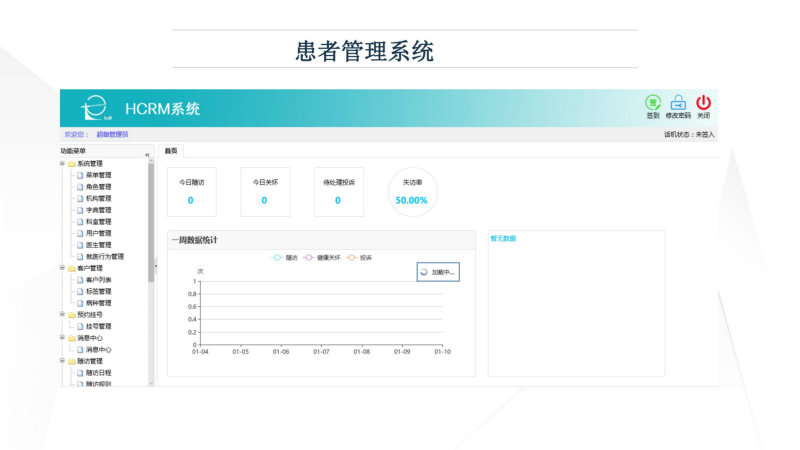Toggle the 投诉 series in chart legend
Viewport: 800px width, 450px height.
[x=359, y=258]
